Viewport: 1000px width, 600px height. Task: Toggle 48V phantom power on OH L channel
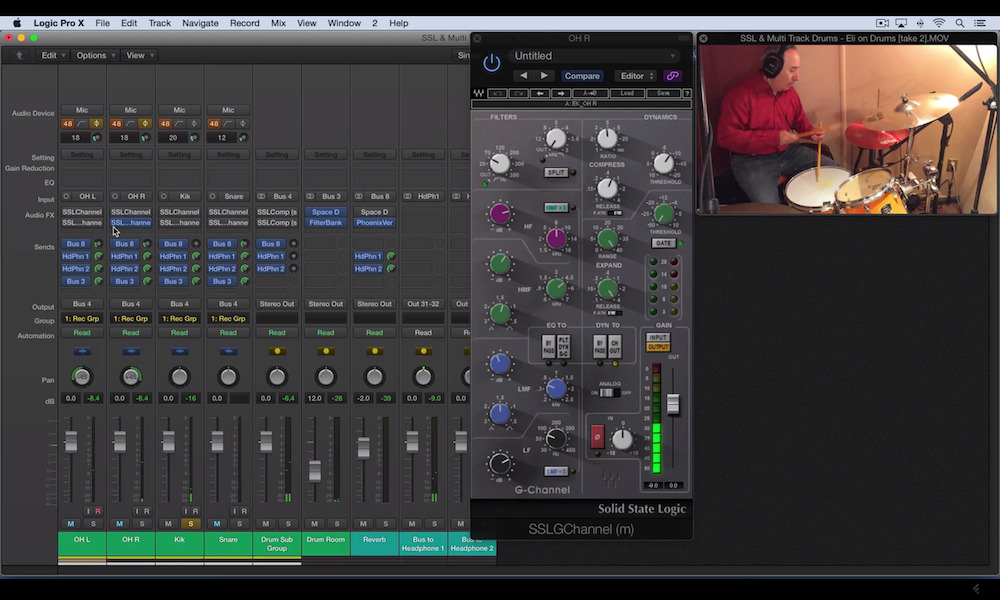[x=68, y=124]
